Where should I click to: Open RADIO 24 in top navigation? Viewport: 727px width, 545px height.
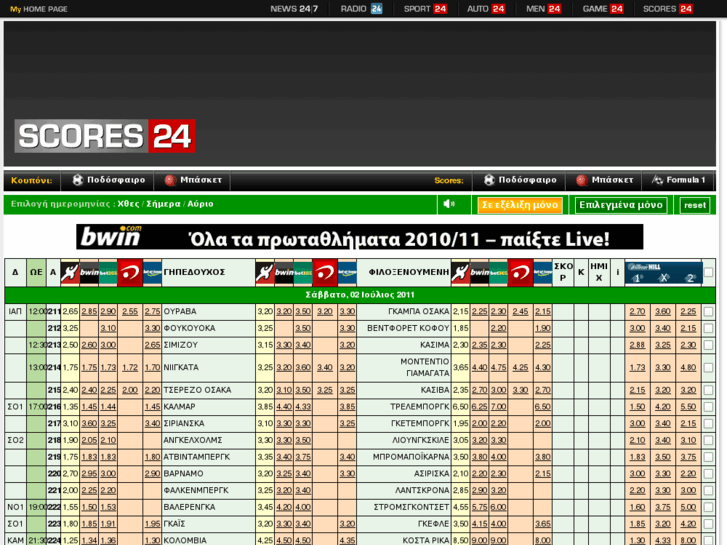coord(361,9)
